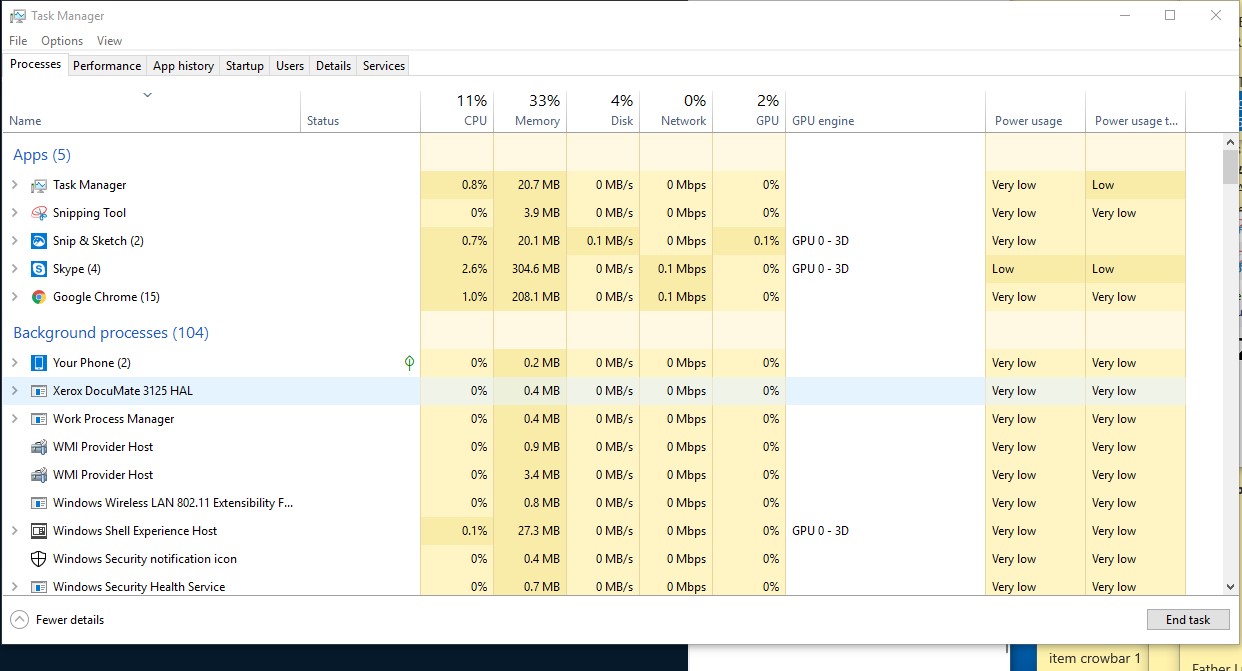
Task: Click the Windows Shell Experience Host icon
Action: [x=39, y=531]
